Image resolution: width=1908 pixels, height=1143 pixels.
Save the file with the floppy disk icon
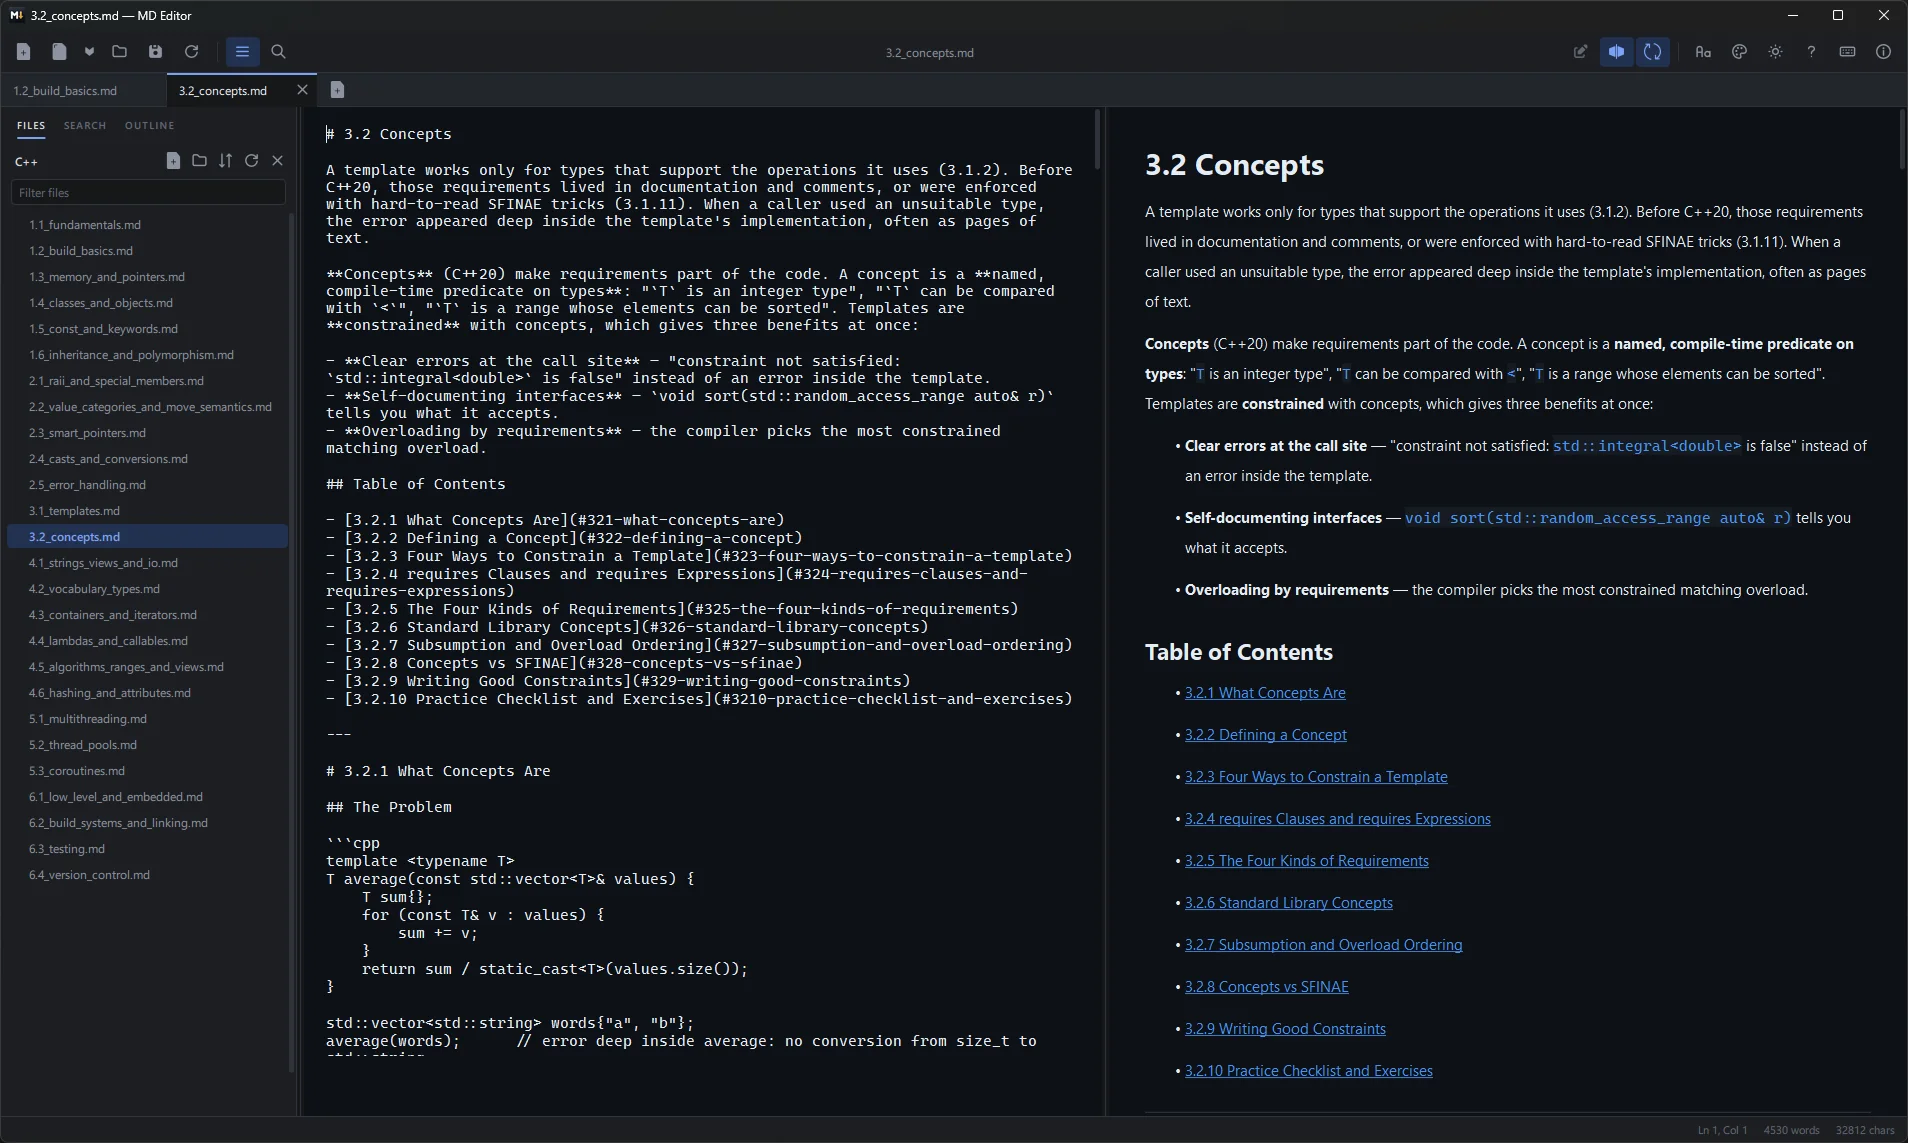click(x=155, y=52)
